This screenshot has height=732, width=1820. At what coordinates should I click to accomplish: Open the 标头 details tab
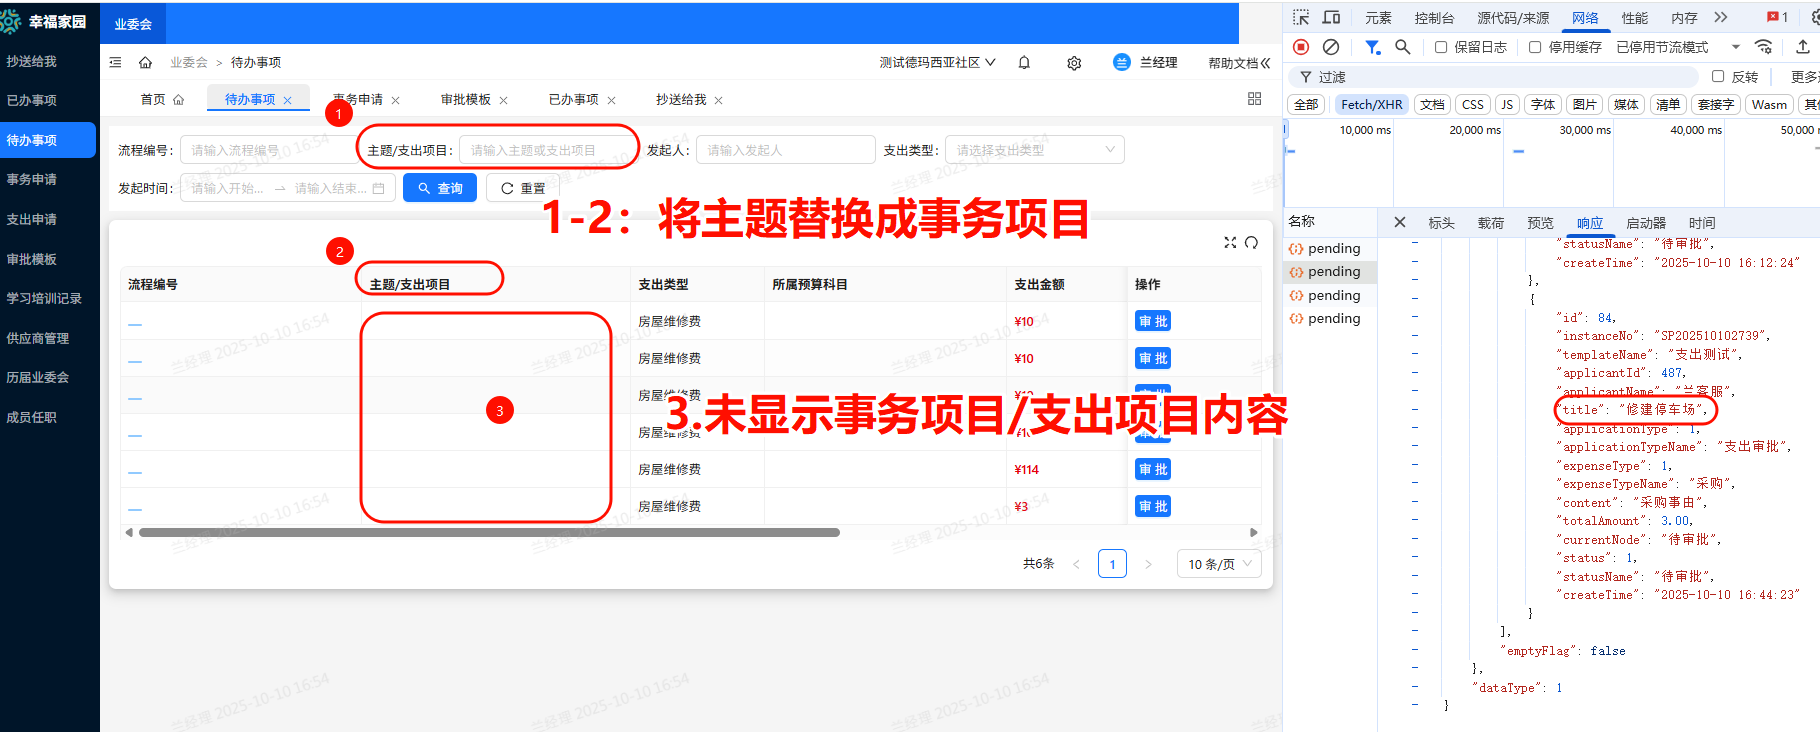[1441, 222]
